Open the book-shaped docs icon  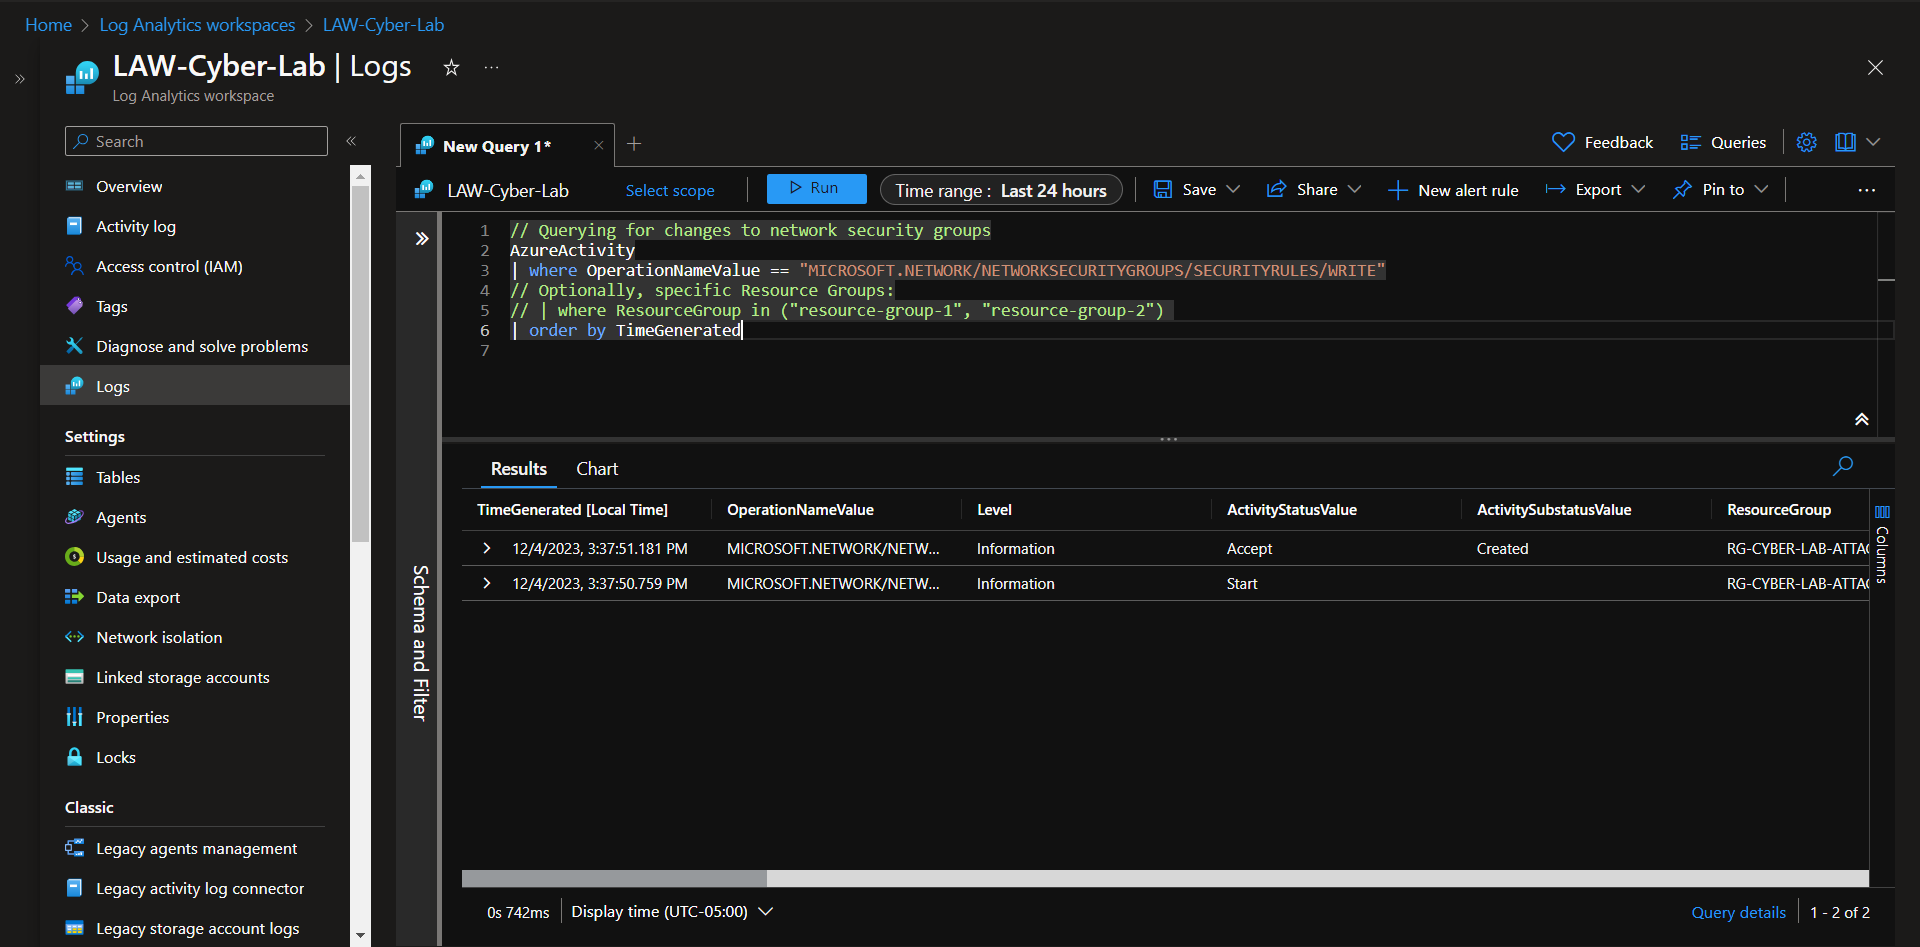coord(1845,142)
